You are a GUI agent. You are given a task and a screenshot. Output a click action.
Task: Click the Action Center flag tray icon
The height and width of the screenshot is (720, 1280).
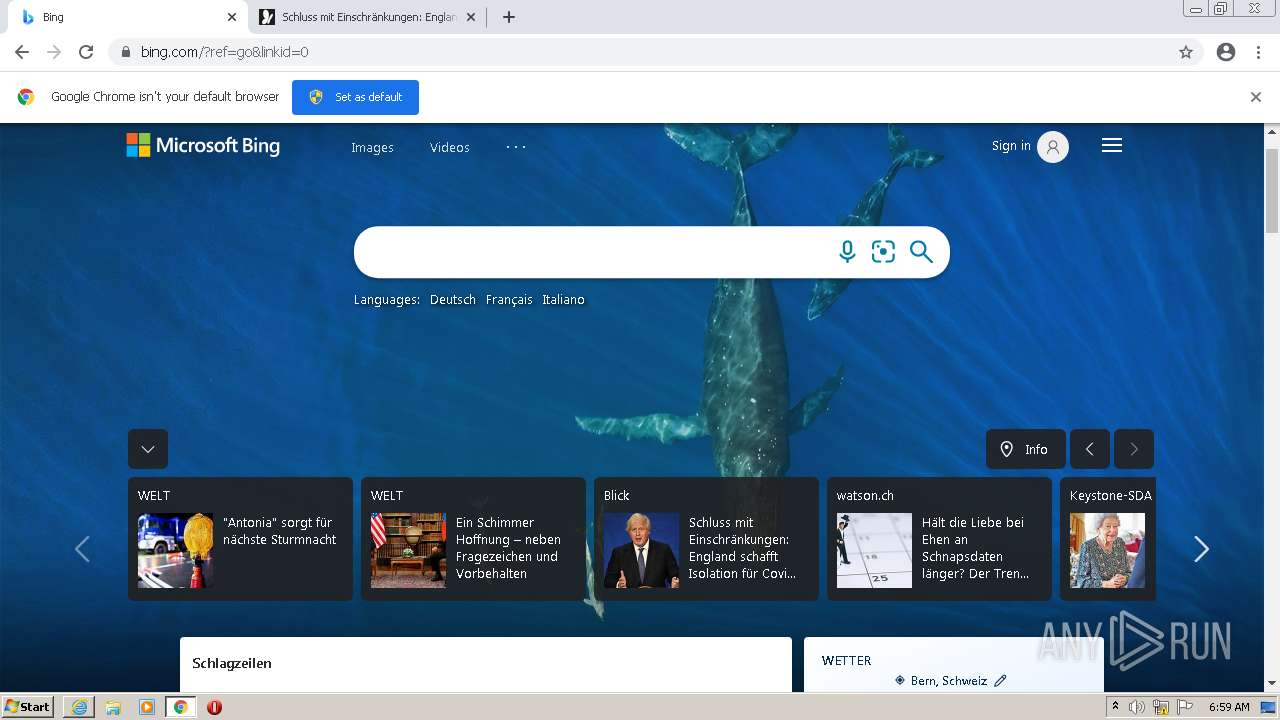1185,707
